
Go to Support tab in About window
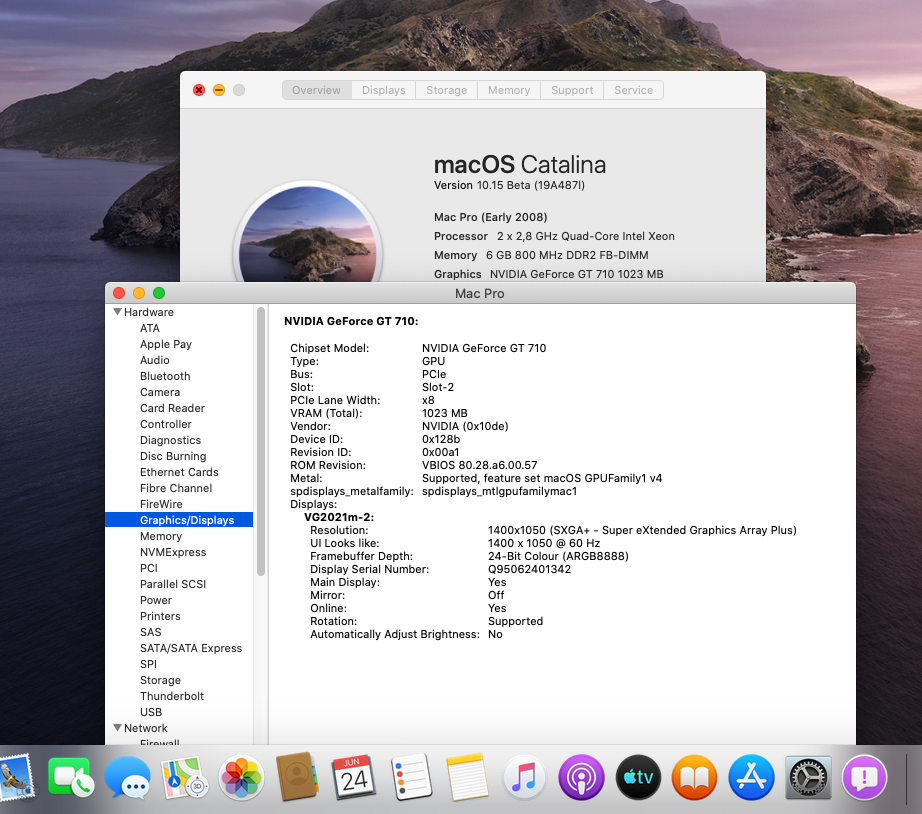coord(572,90)
